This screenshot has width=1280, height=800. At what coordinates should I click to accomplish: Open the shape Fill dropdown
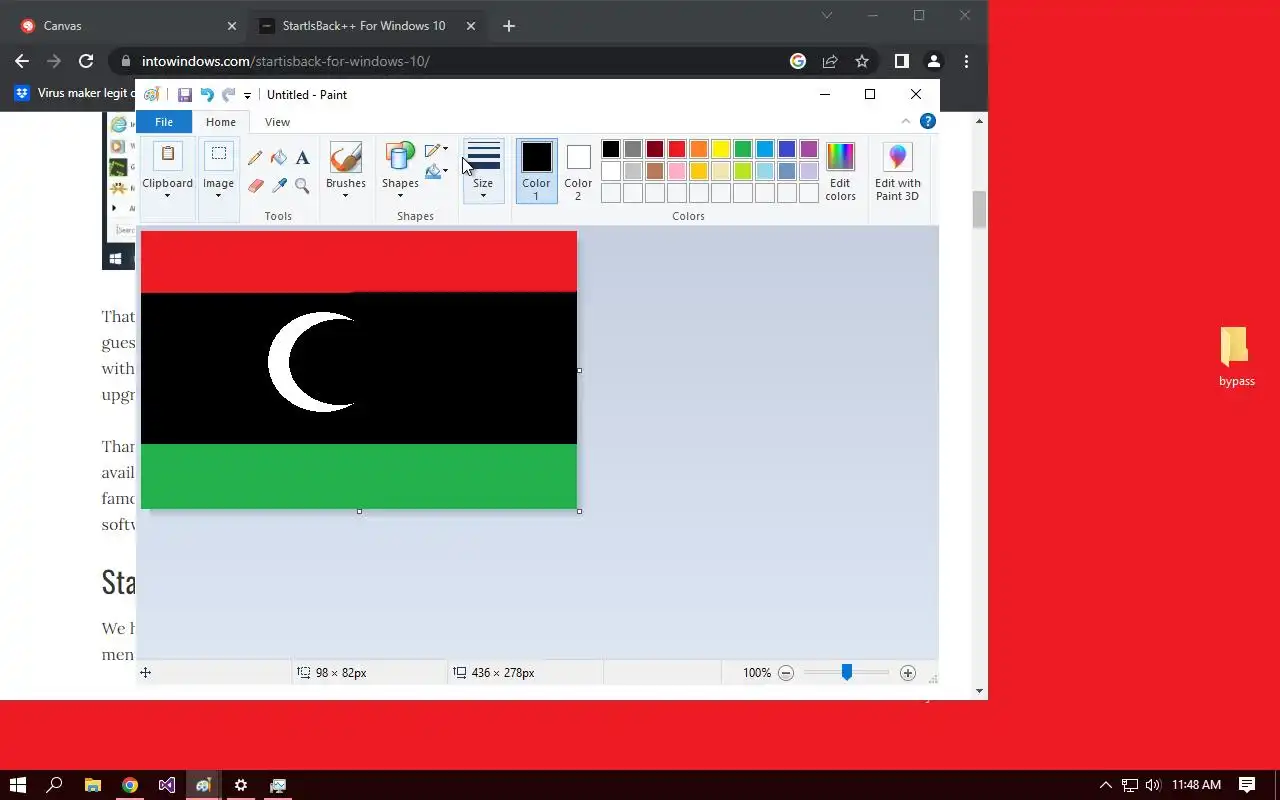click(436, 172)
